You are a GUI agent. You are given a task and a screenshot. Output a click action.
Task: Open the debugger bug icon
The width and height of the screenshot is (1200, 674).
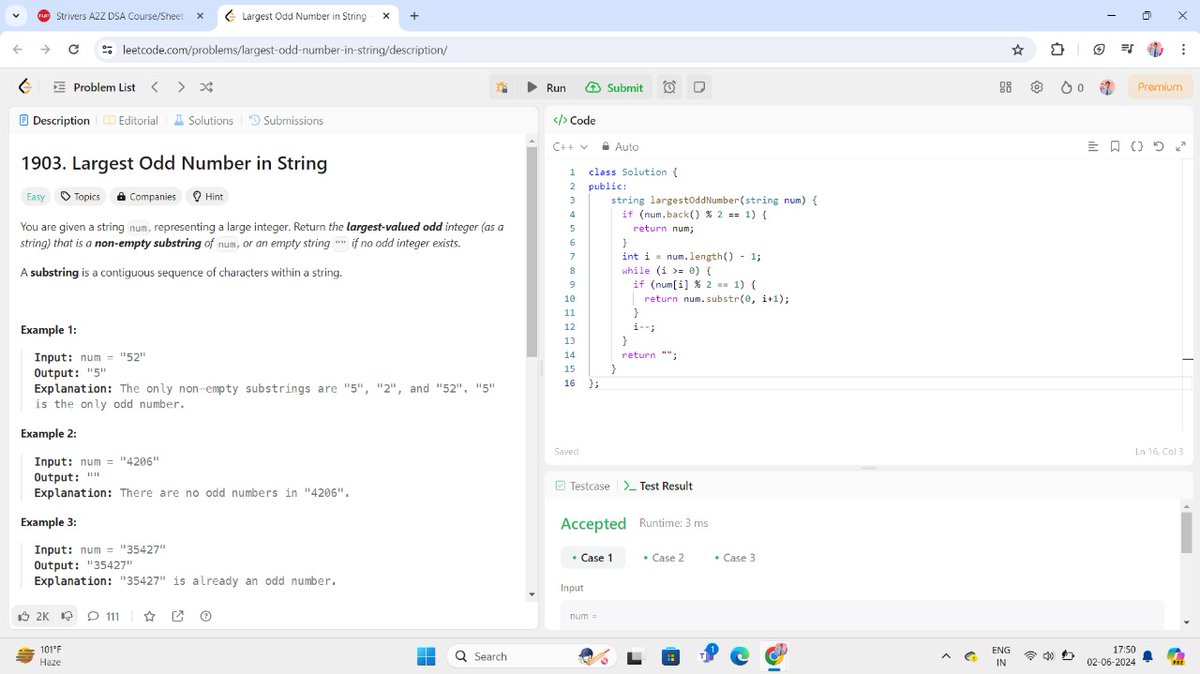[503, 88]
